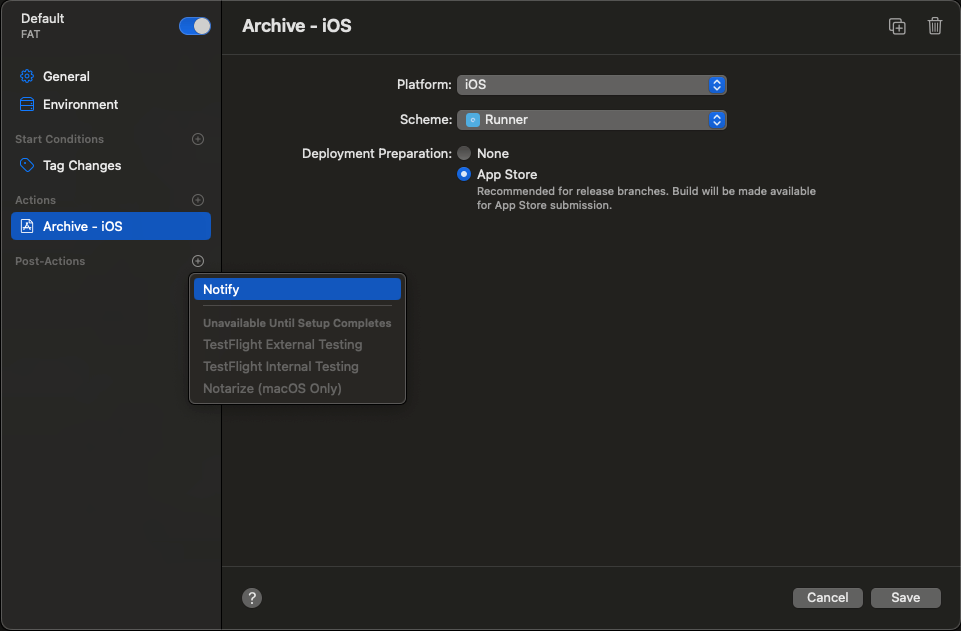Select None deployment preparation radio
The height and width of the screenshot is (631, 961).
[x=464, y=153]
